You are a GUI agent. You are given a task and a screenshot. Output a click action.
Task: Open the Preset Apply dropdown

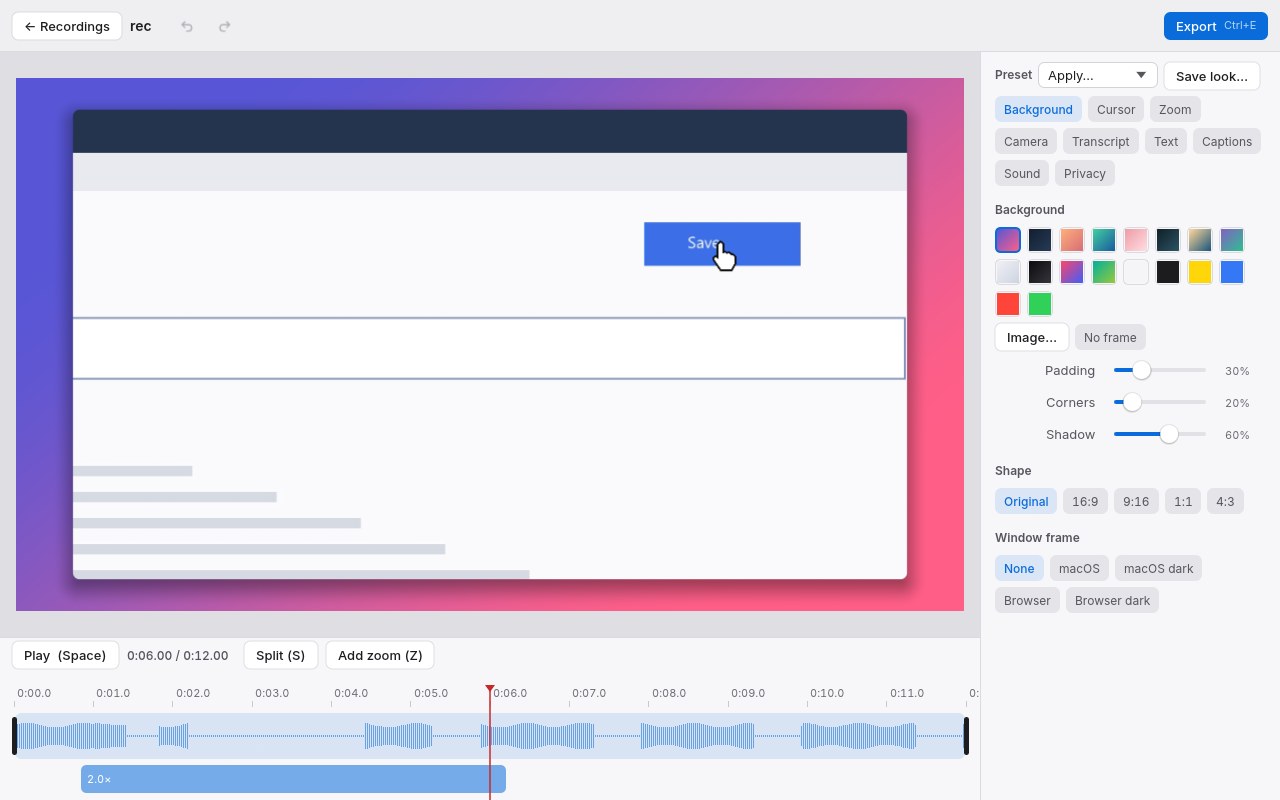pos(1097,75)
